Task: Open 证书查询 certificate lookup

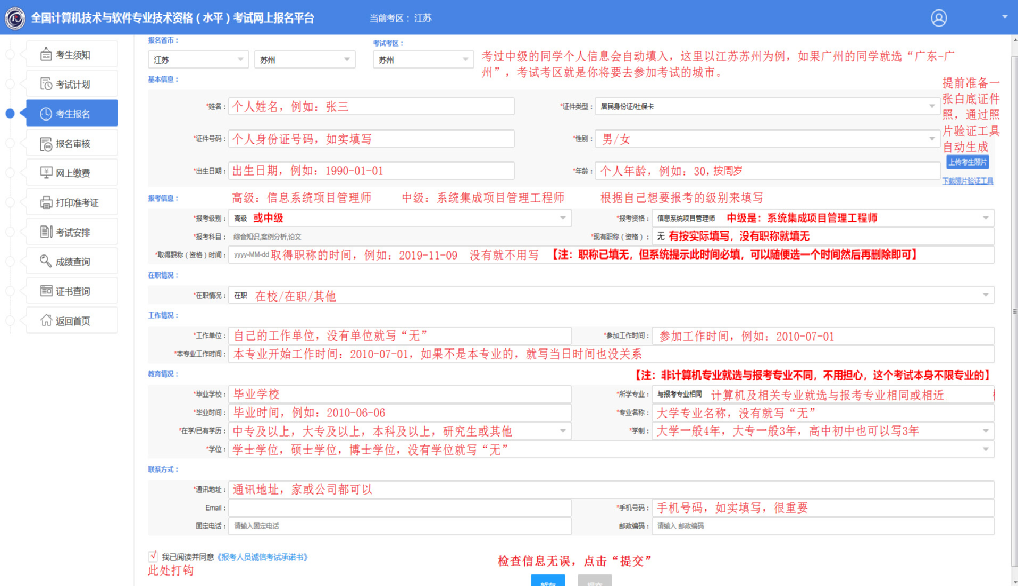Action: pyautogui.click(x=72, y=291)
